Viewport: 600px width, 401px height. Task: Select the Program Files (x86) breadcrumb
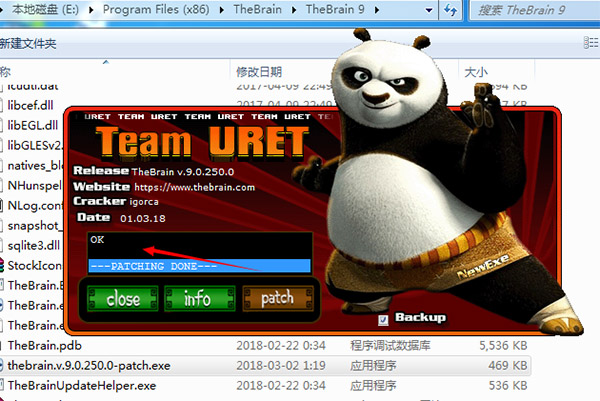(x=156, y=9)
